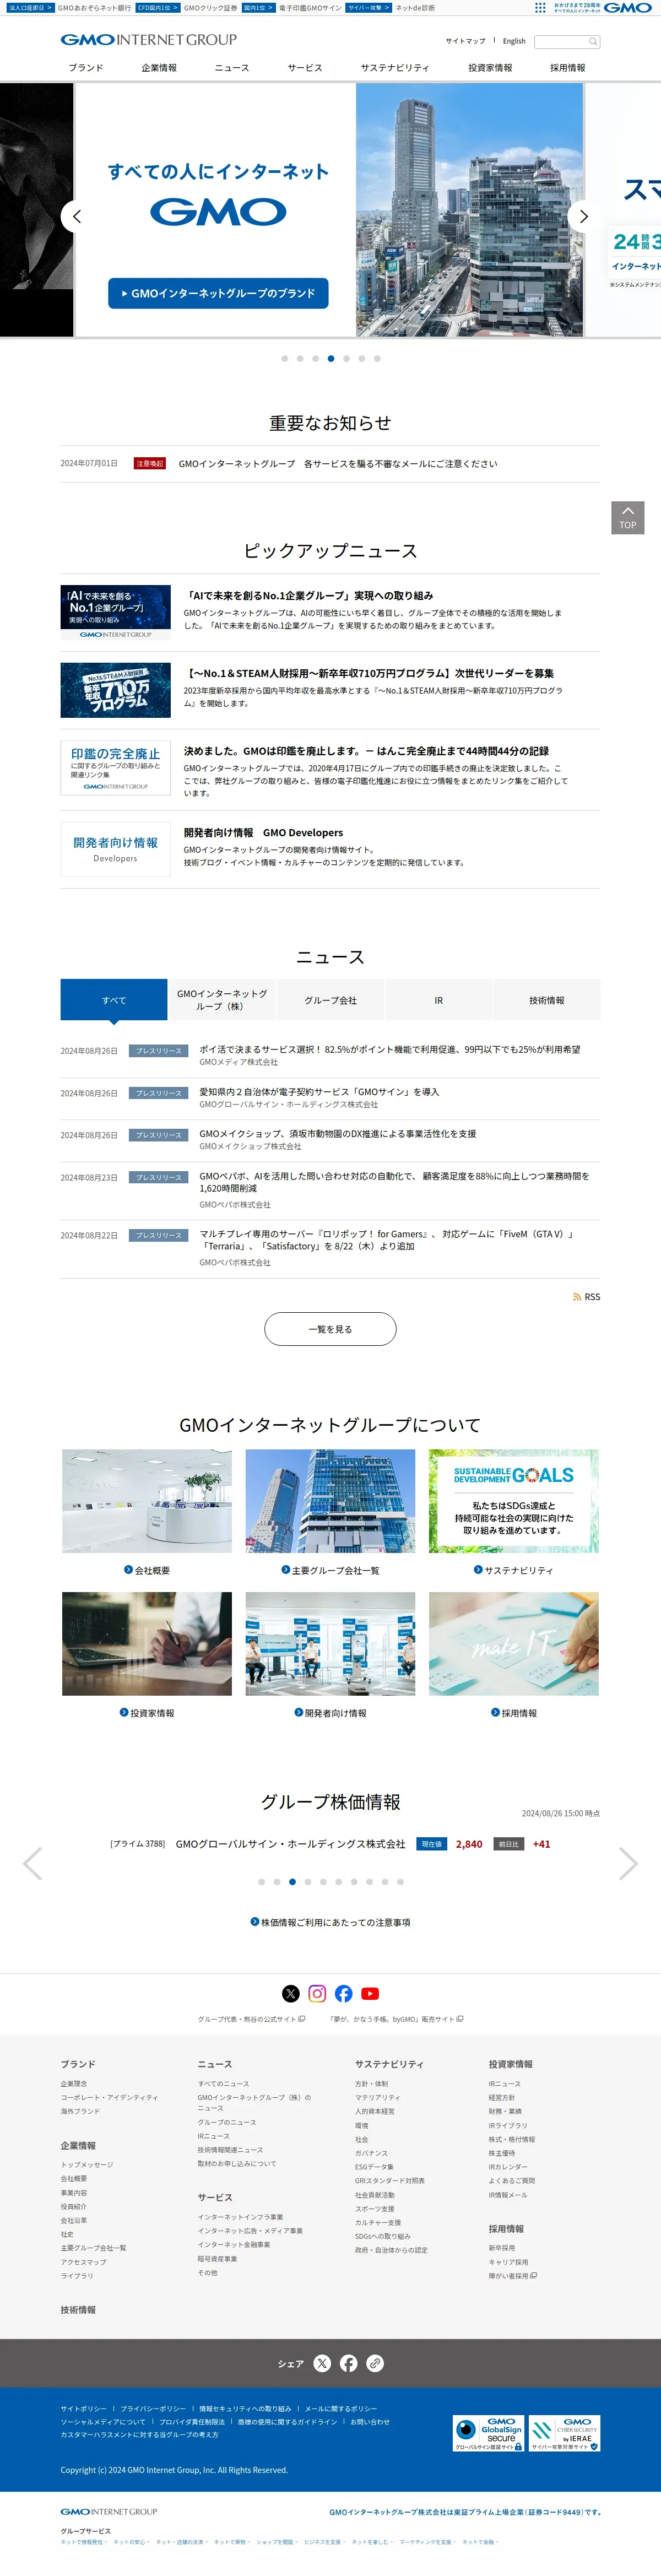Click the GMO Internet Group header logo
This screenshot has width=661, height=2576.
(x=149, y=40)
